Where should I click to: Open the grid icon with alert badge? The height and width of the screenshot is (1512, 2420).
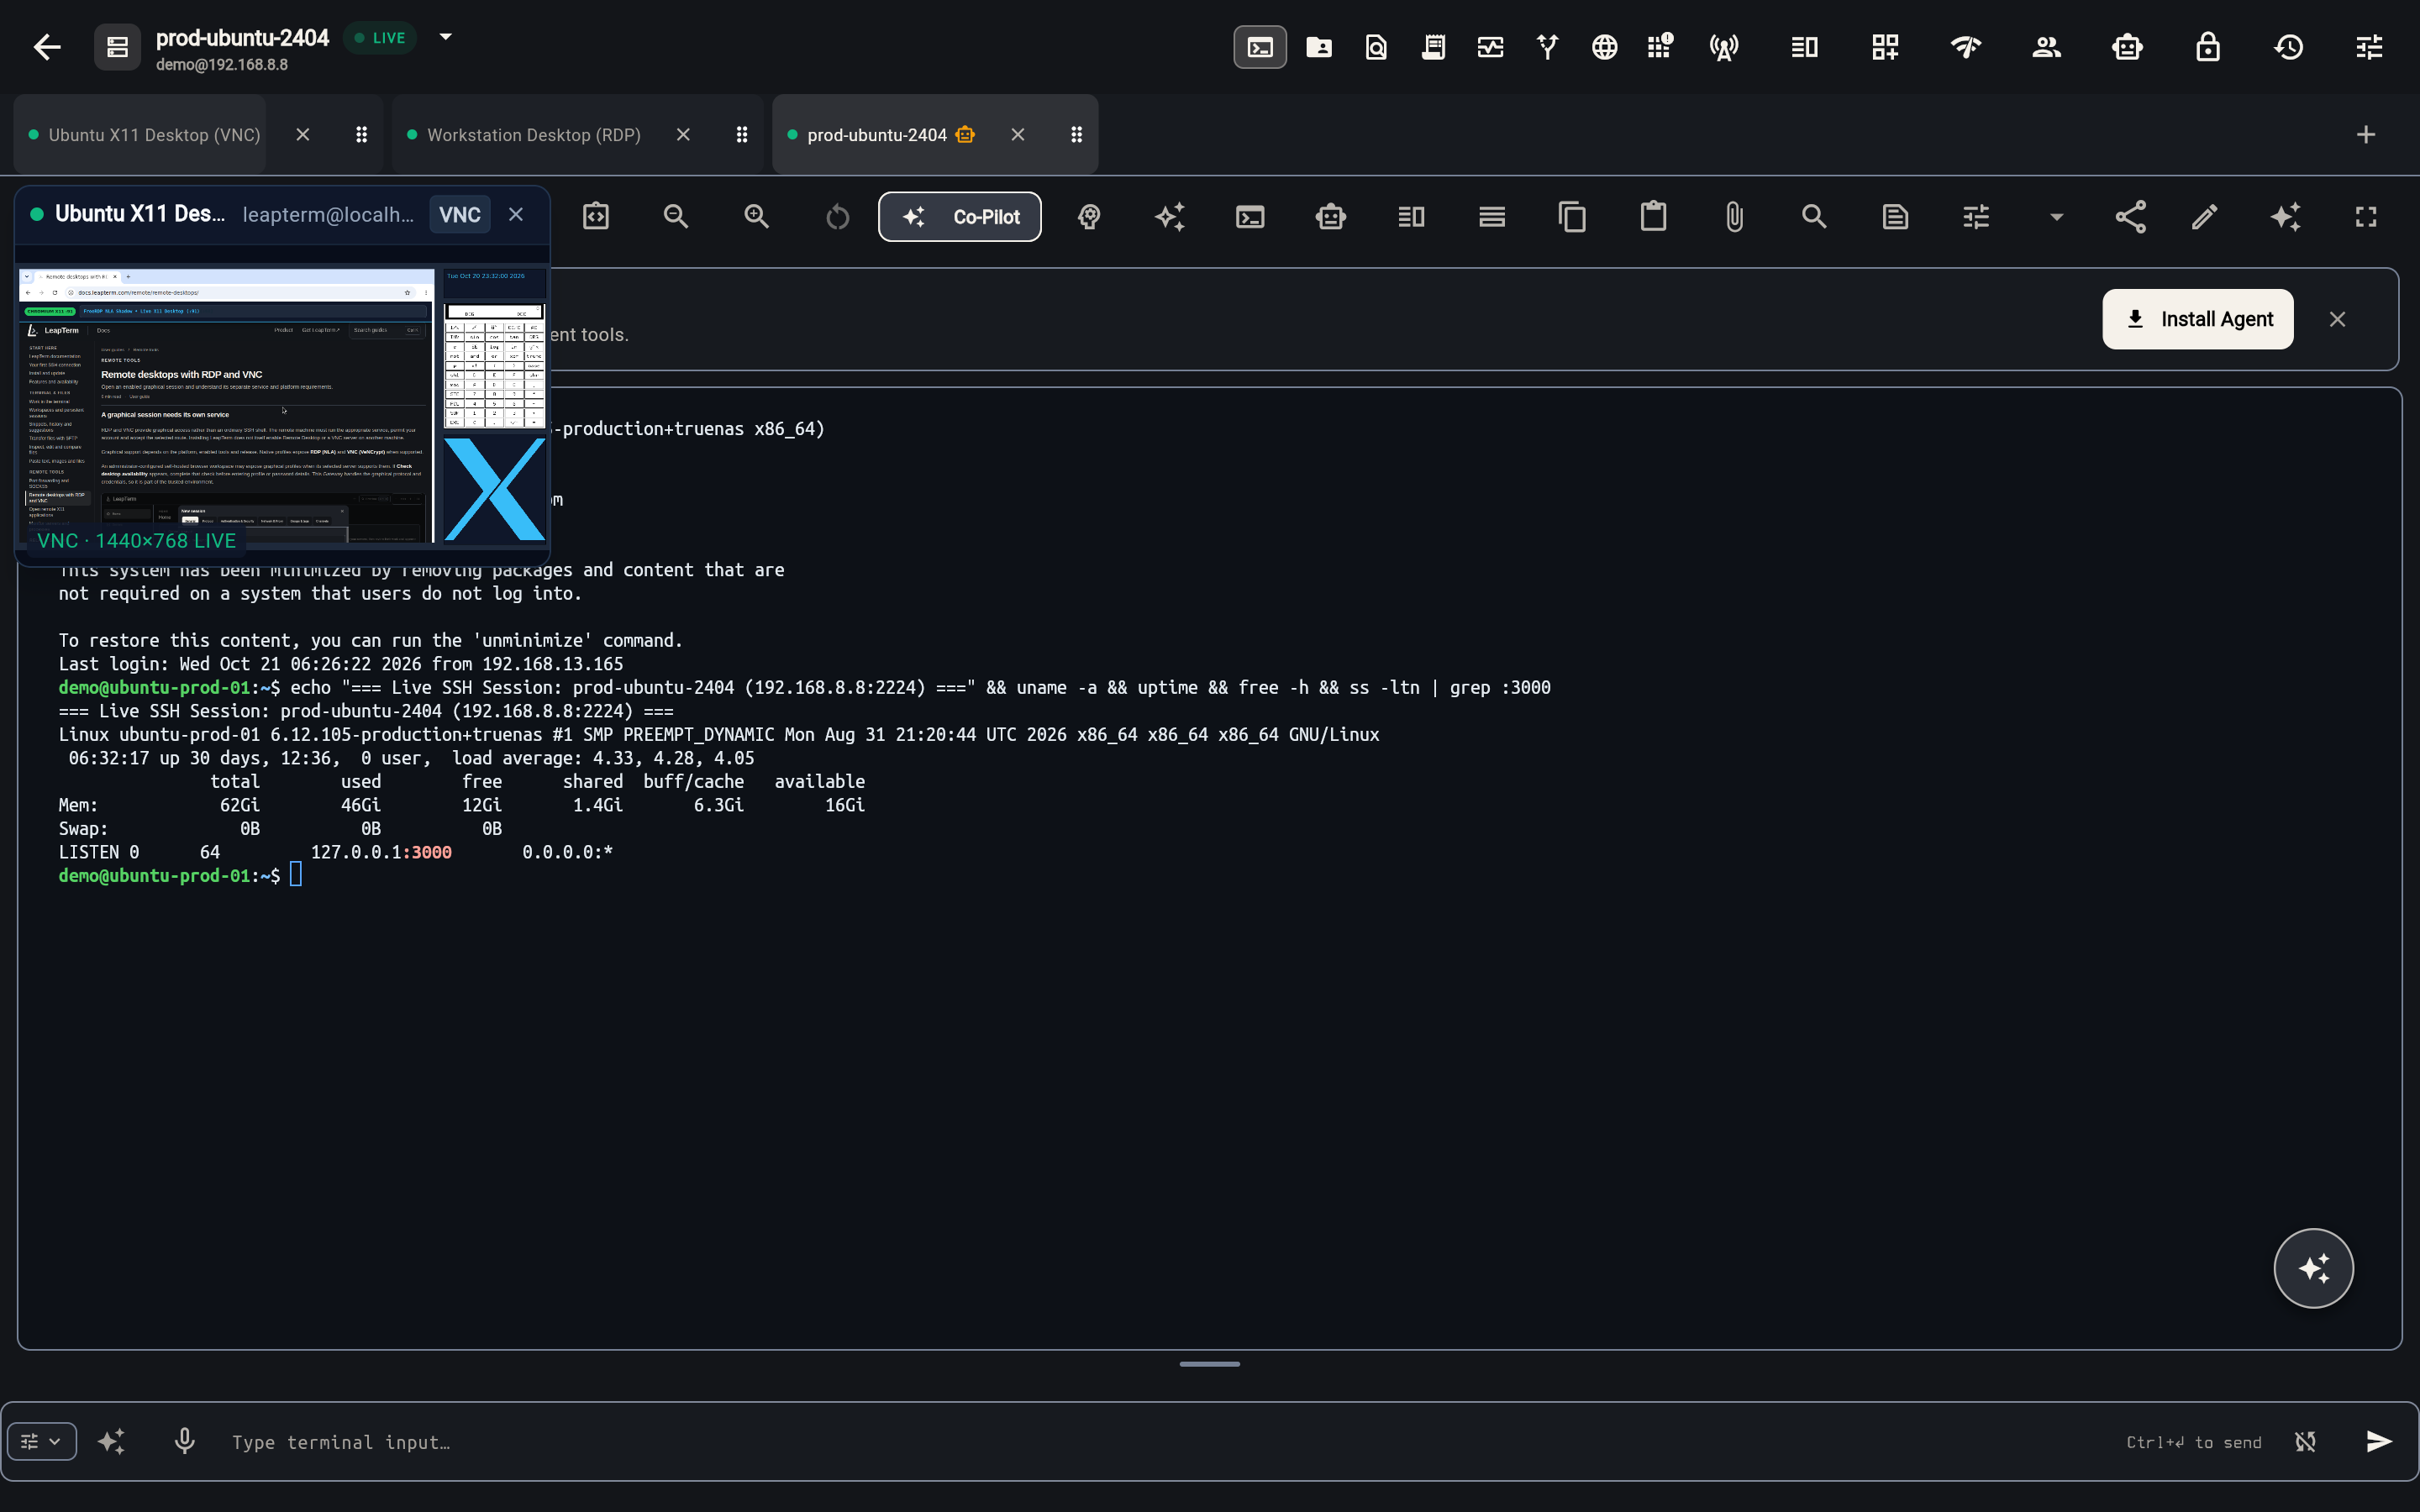(x=1660, y=47)
